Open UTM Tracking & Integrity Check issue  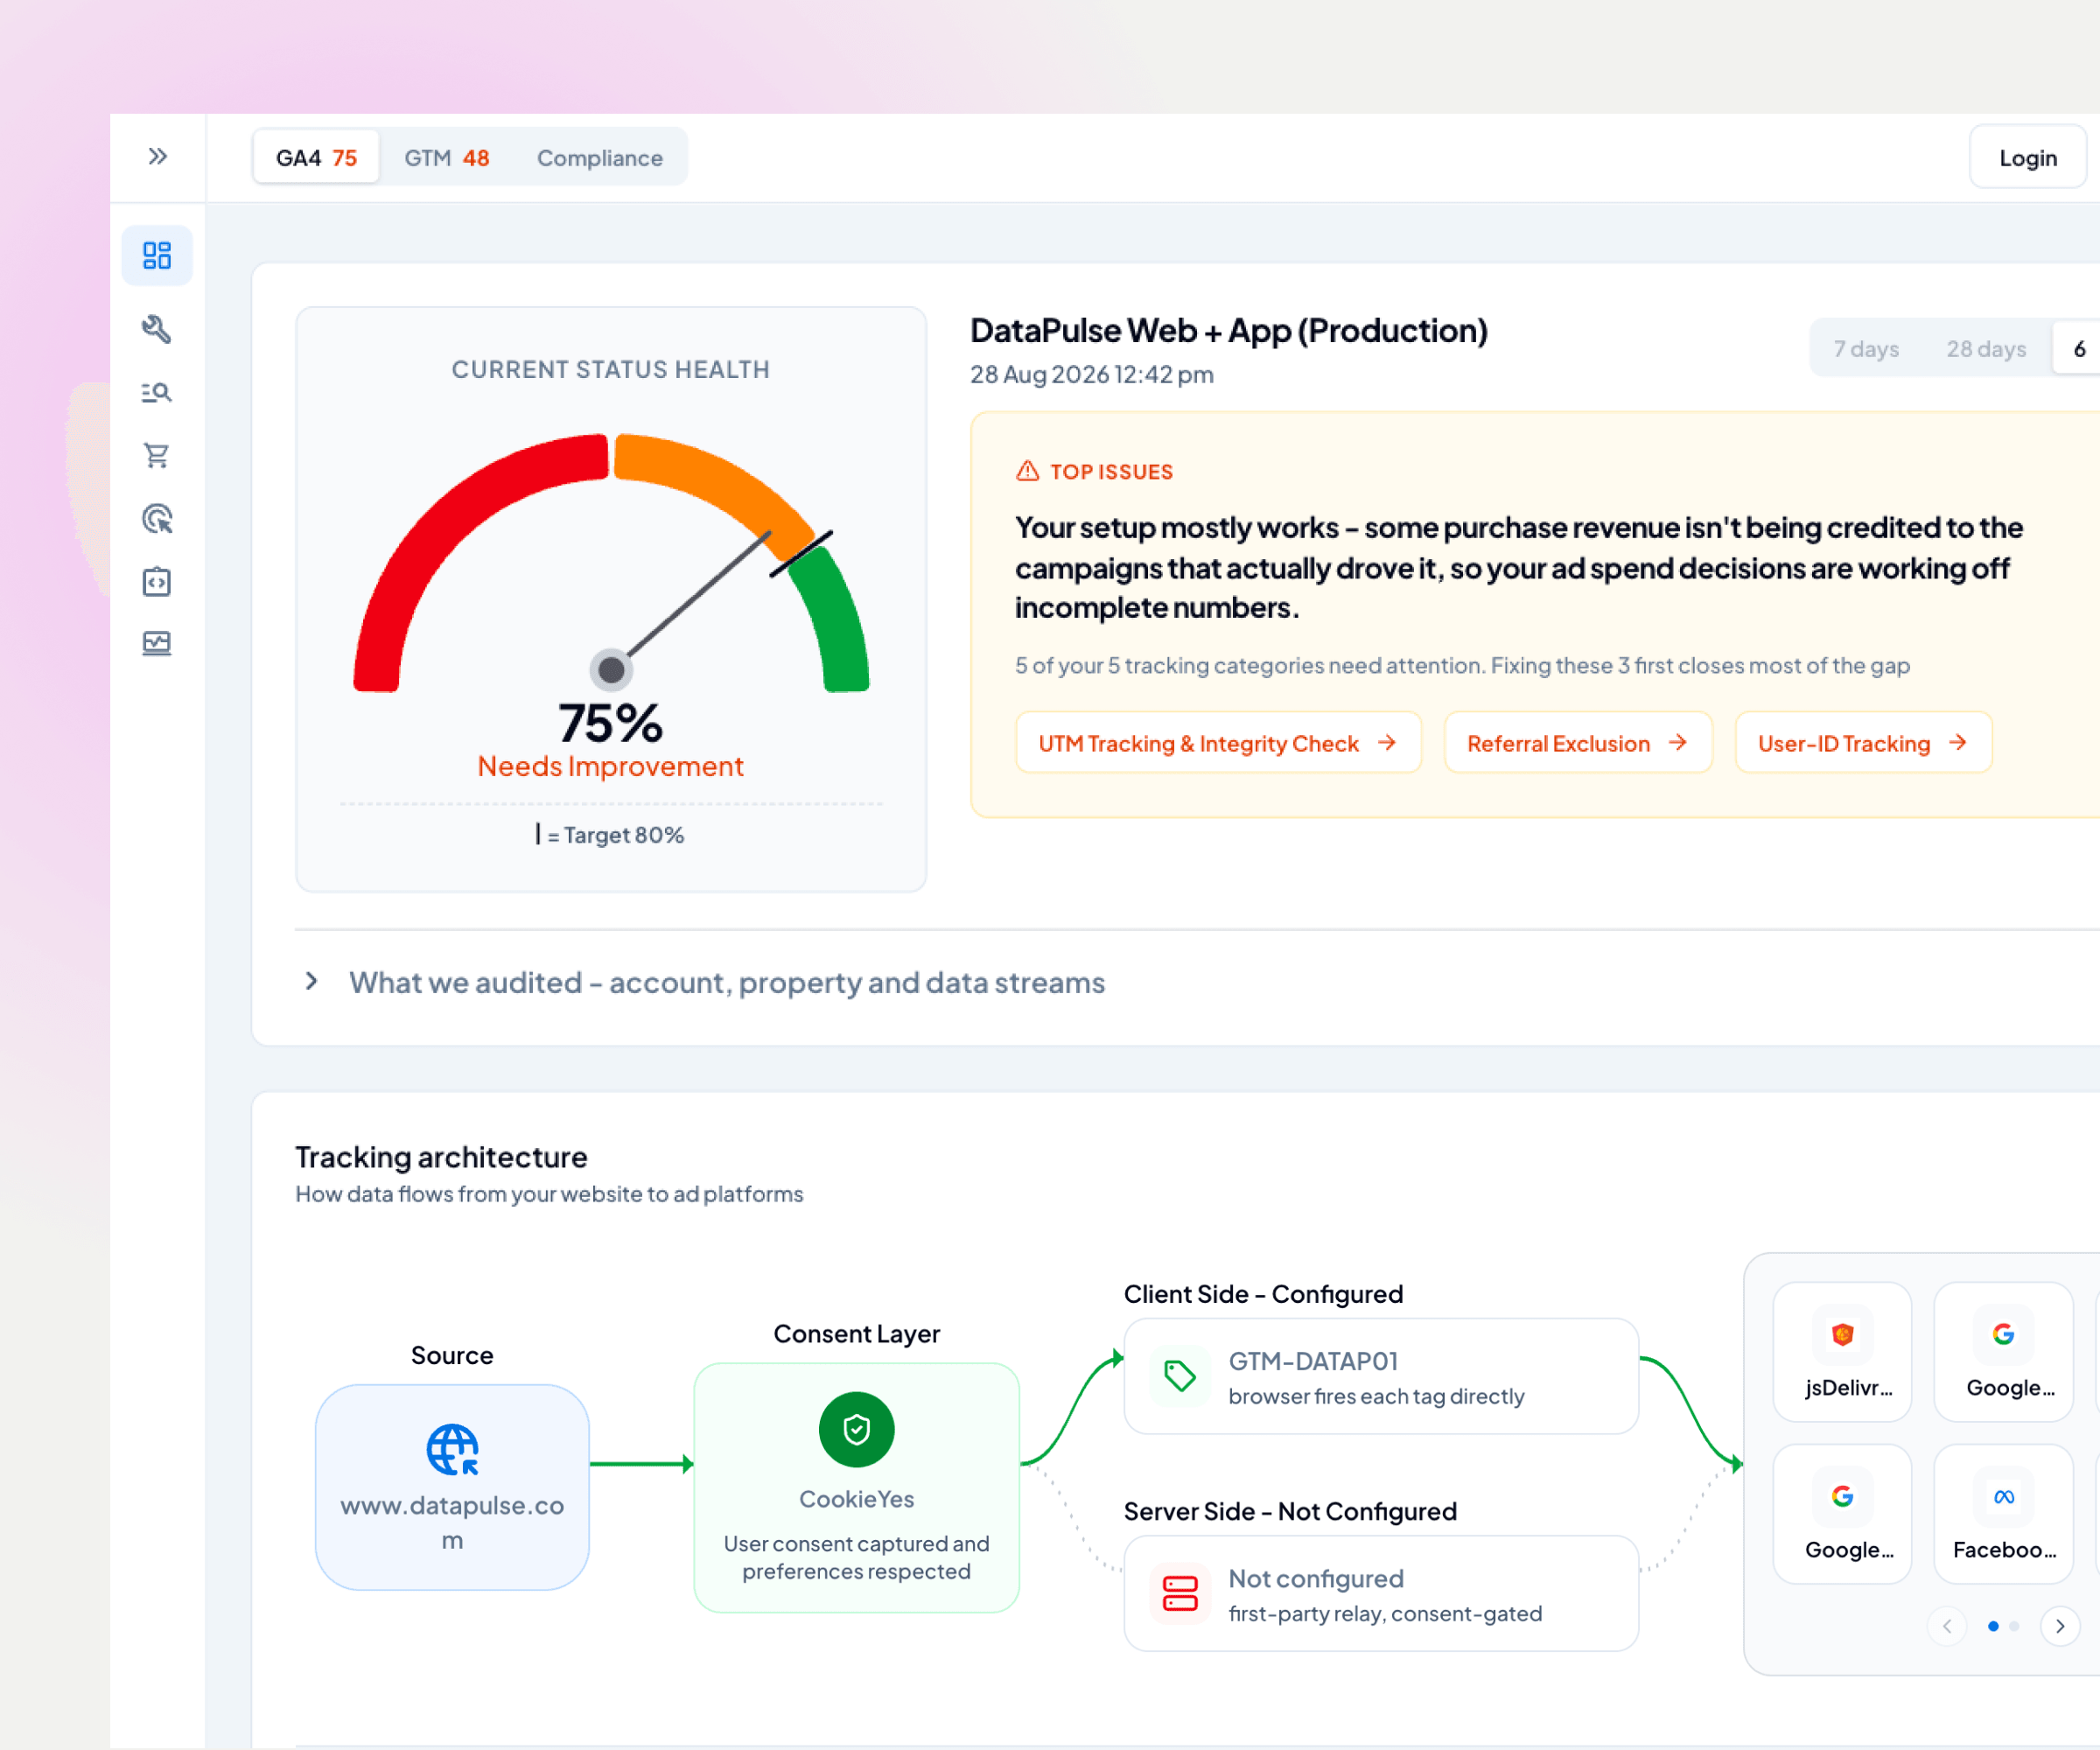coord(1218,743)
